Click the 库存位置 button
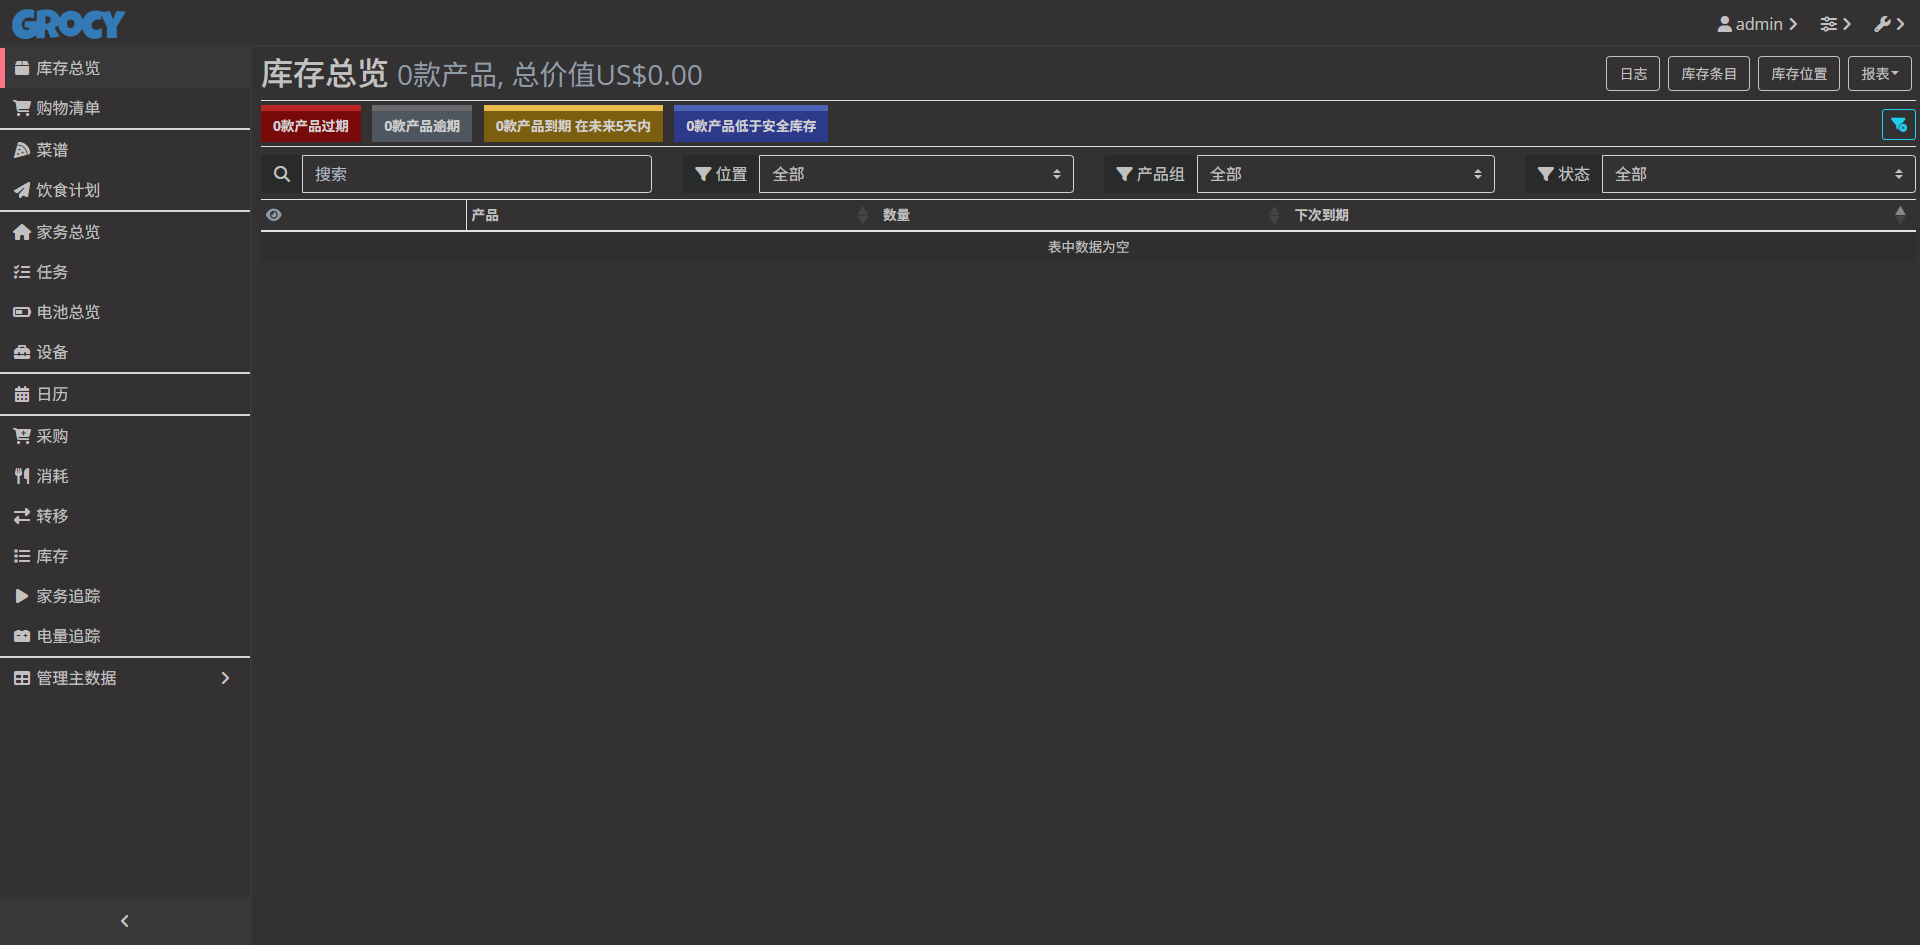1920x945 pixels. pyautogui.click(x=1798, y=74)
